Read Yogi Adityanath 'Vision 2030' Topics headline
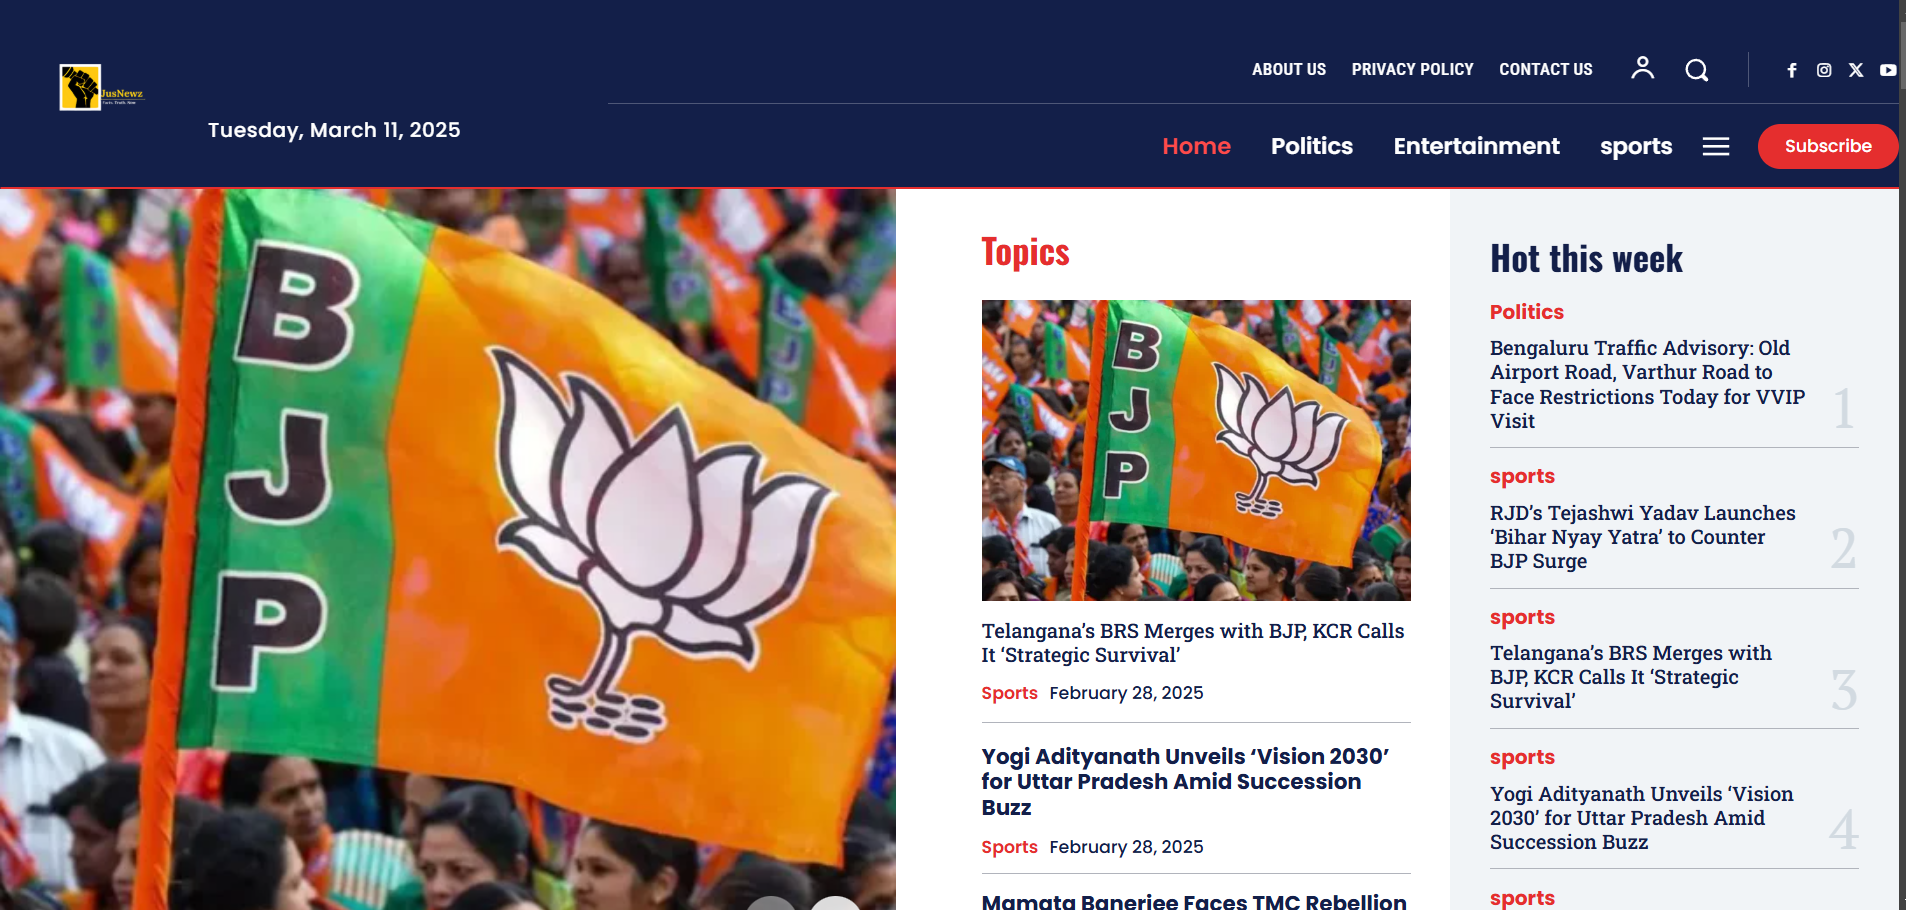 [x=1185, y=782]
